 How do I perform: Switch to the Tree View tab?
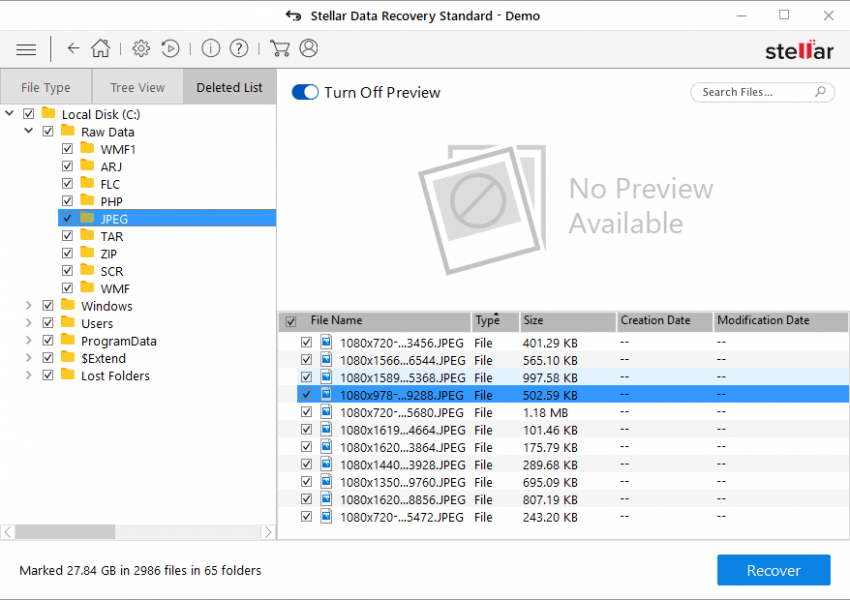pyautogui.click(x=138, y=87)
